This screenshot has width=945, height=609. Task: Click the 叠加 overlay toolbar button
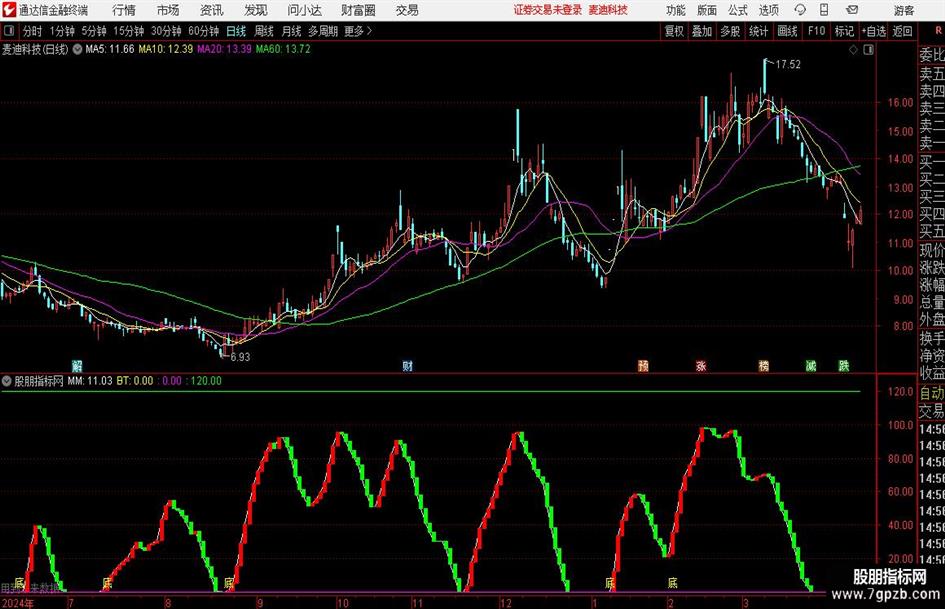pos(702,31)
